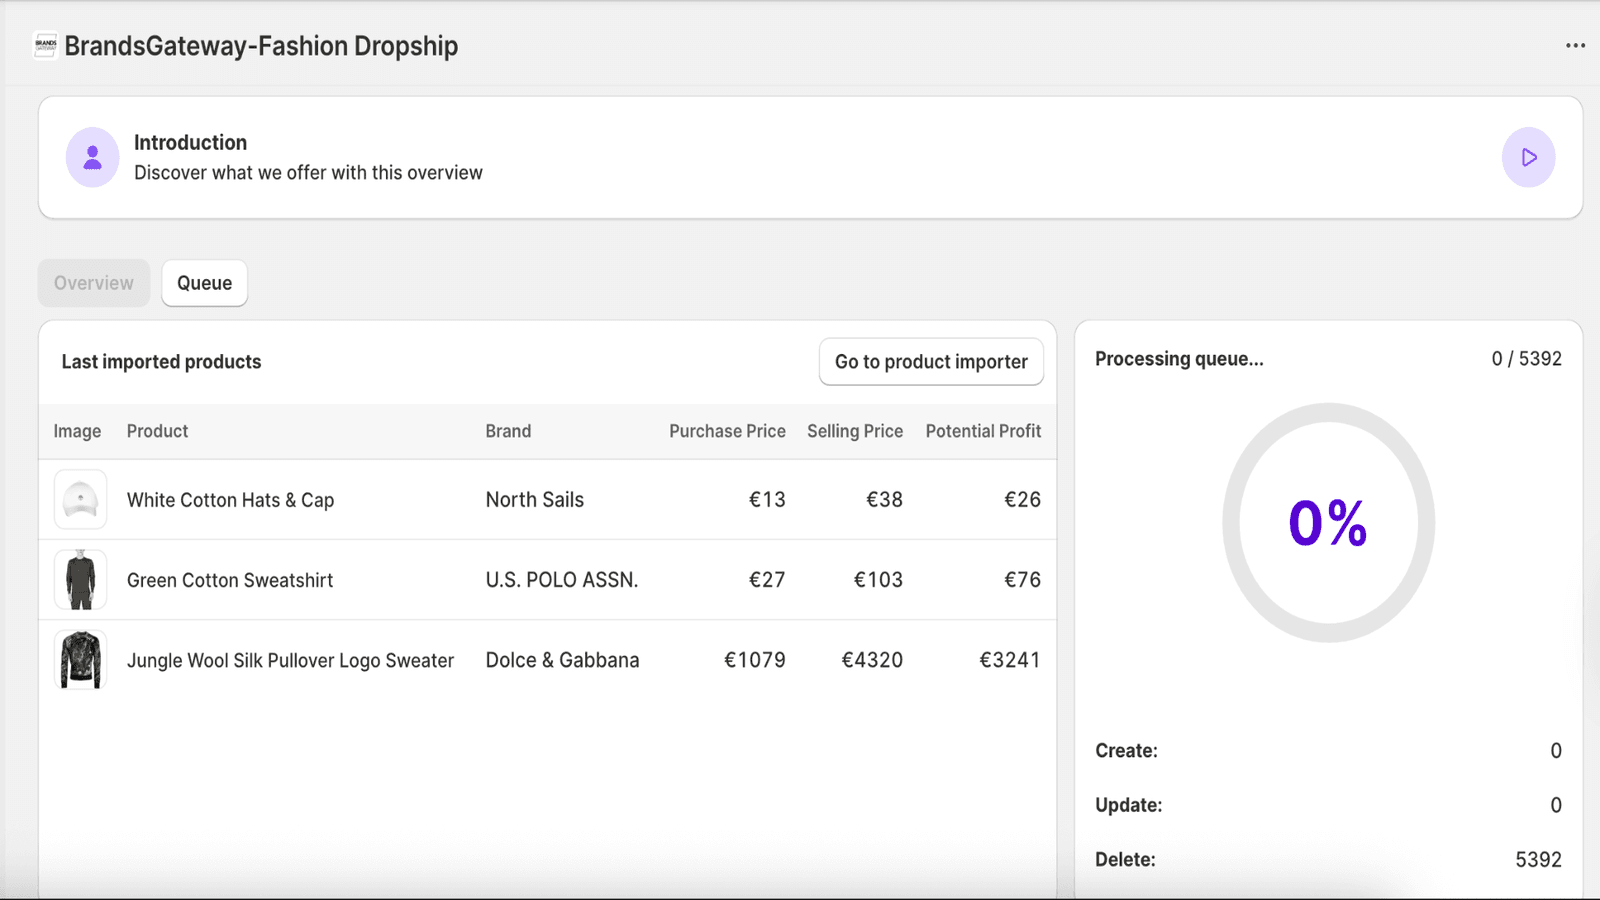The image size is (1600, 900).
Task: Click the 0% progress circle
Action: (x=1329, y=521)
